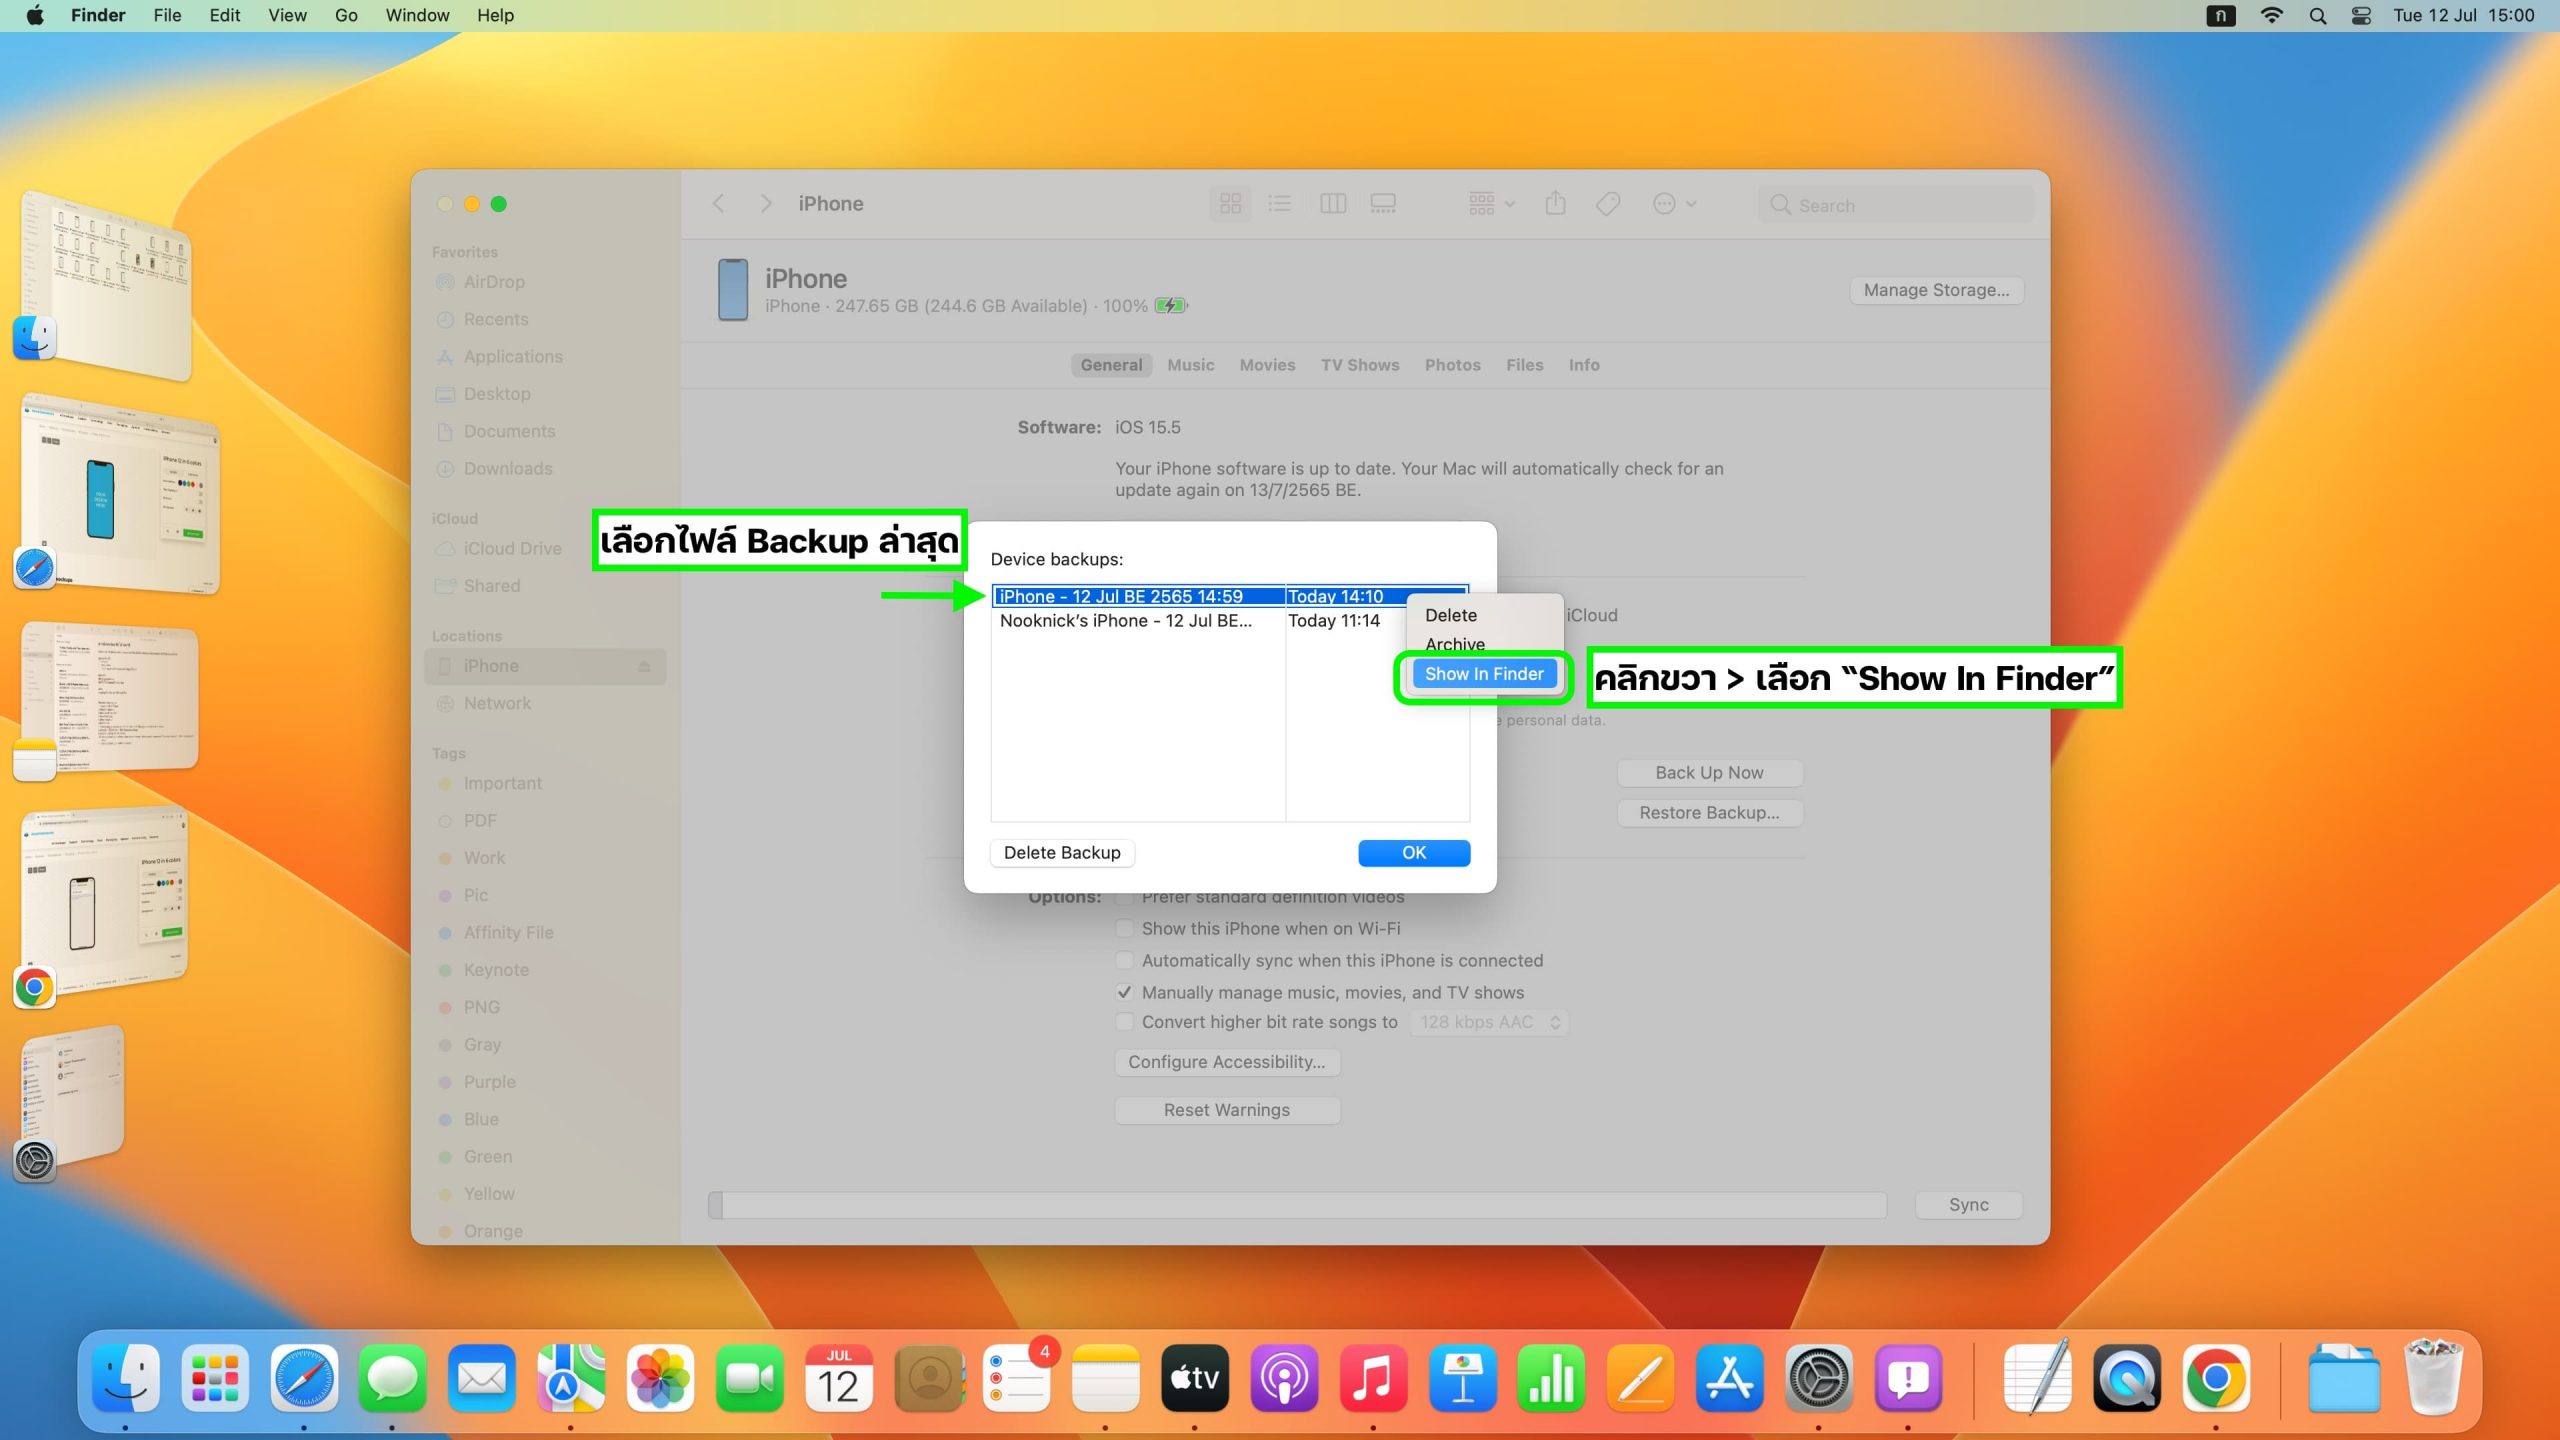Switch to icon grid view
Image resolution: width=2560 pixels, height=1440 pixels.
1230,204
